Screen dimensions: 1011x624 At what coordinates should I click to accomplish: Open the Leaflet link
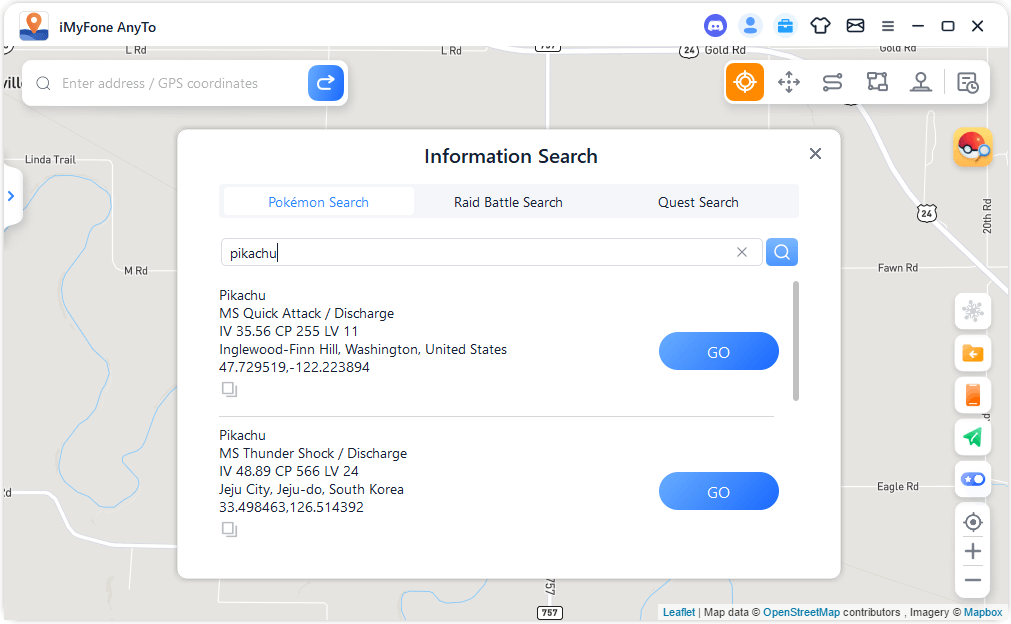[678, 612]
